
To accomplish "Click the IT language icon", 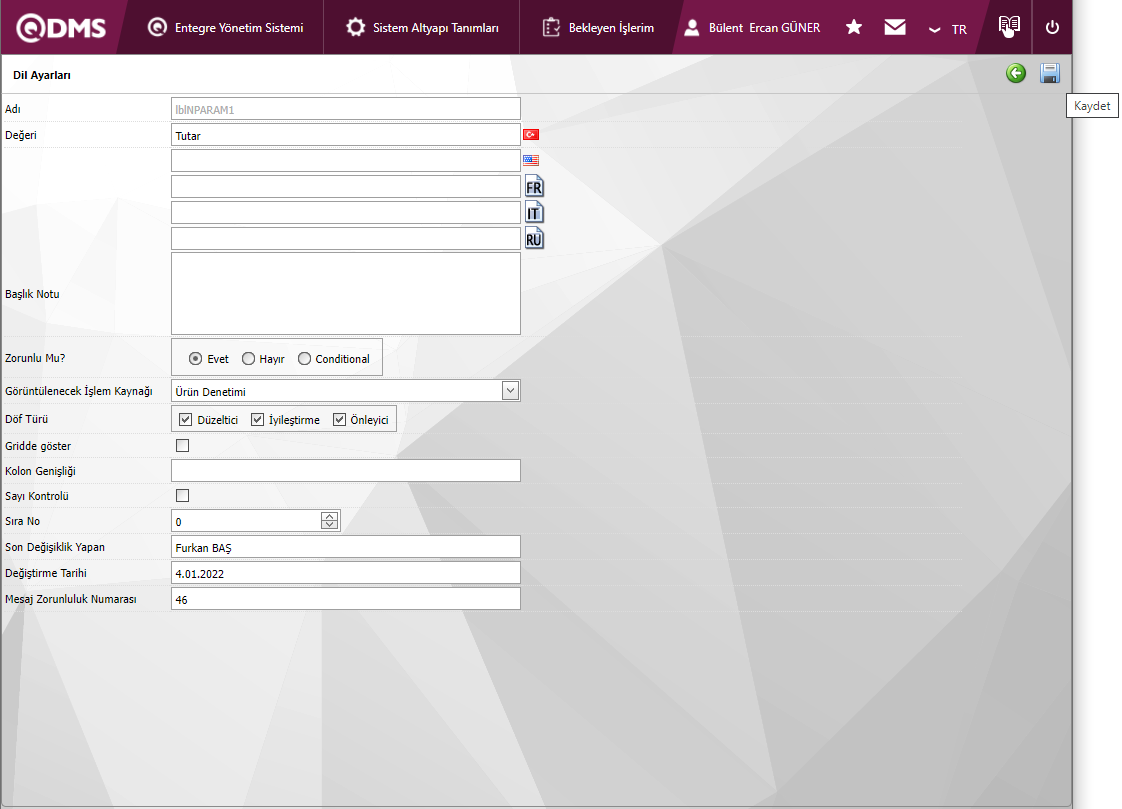I will (x=534, y=212).
